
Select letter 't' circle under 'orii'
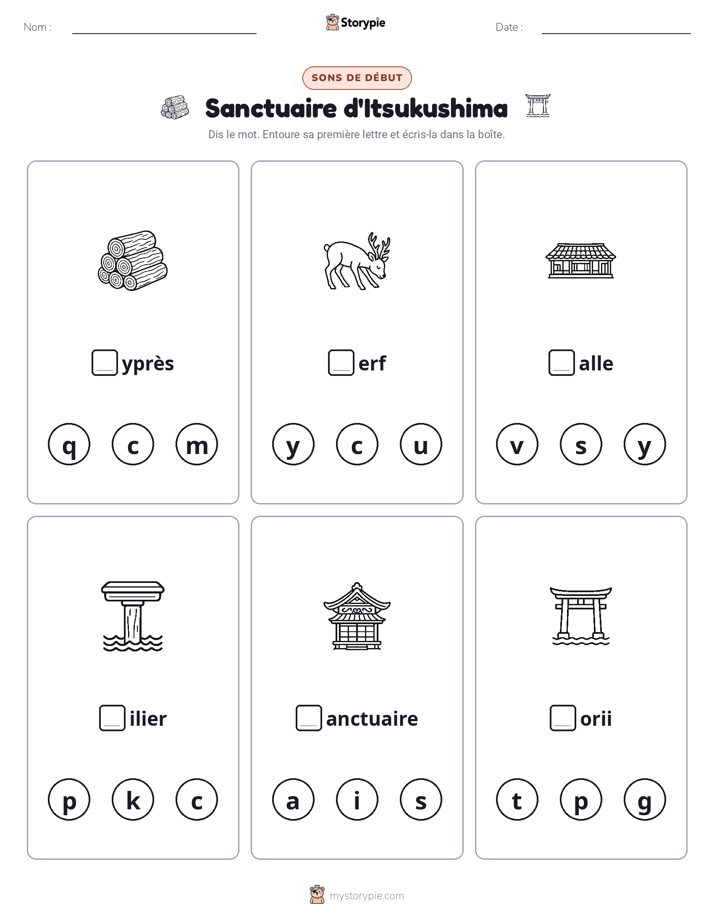(517, 800)
